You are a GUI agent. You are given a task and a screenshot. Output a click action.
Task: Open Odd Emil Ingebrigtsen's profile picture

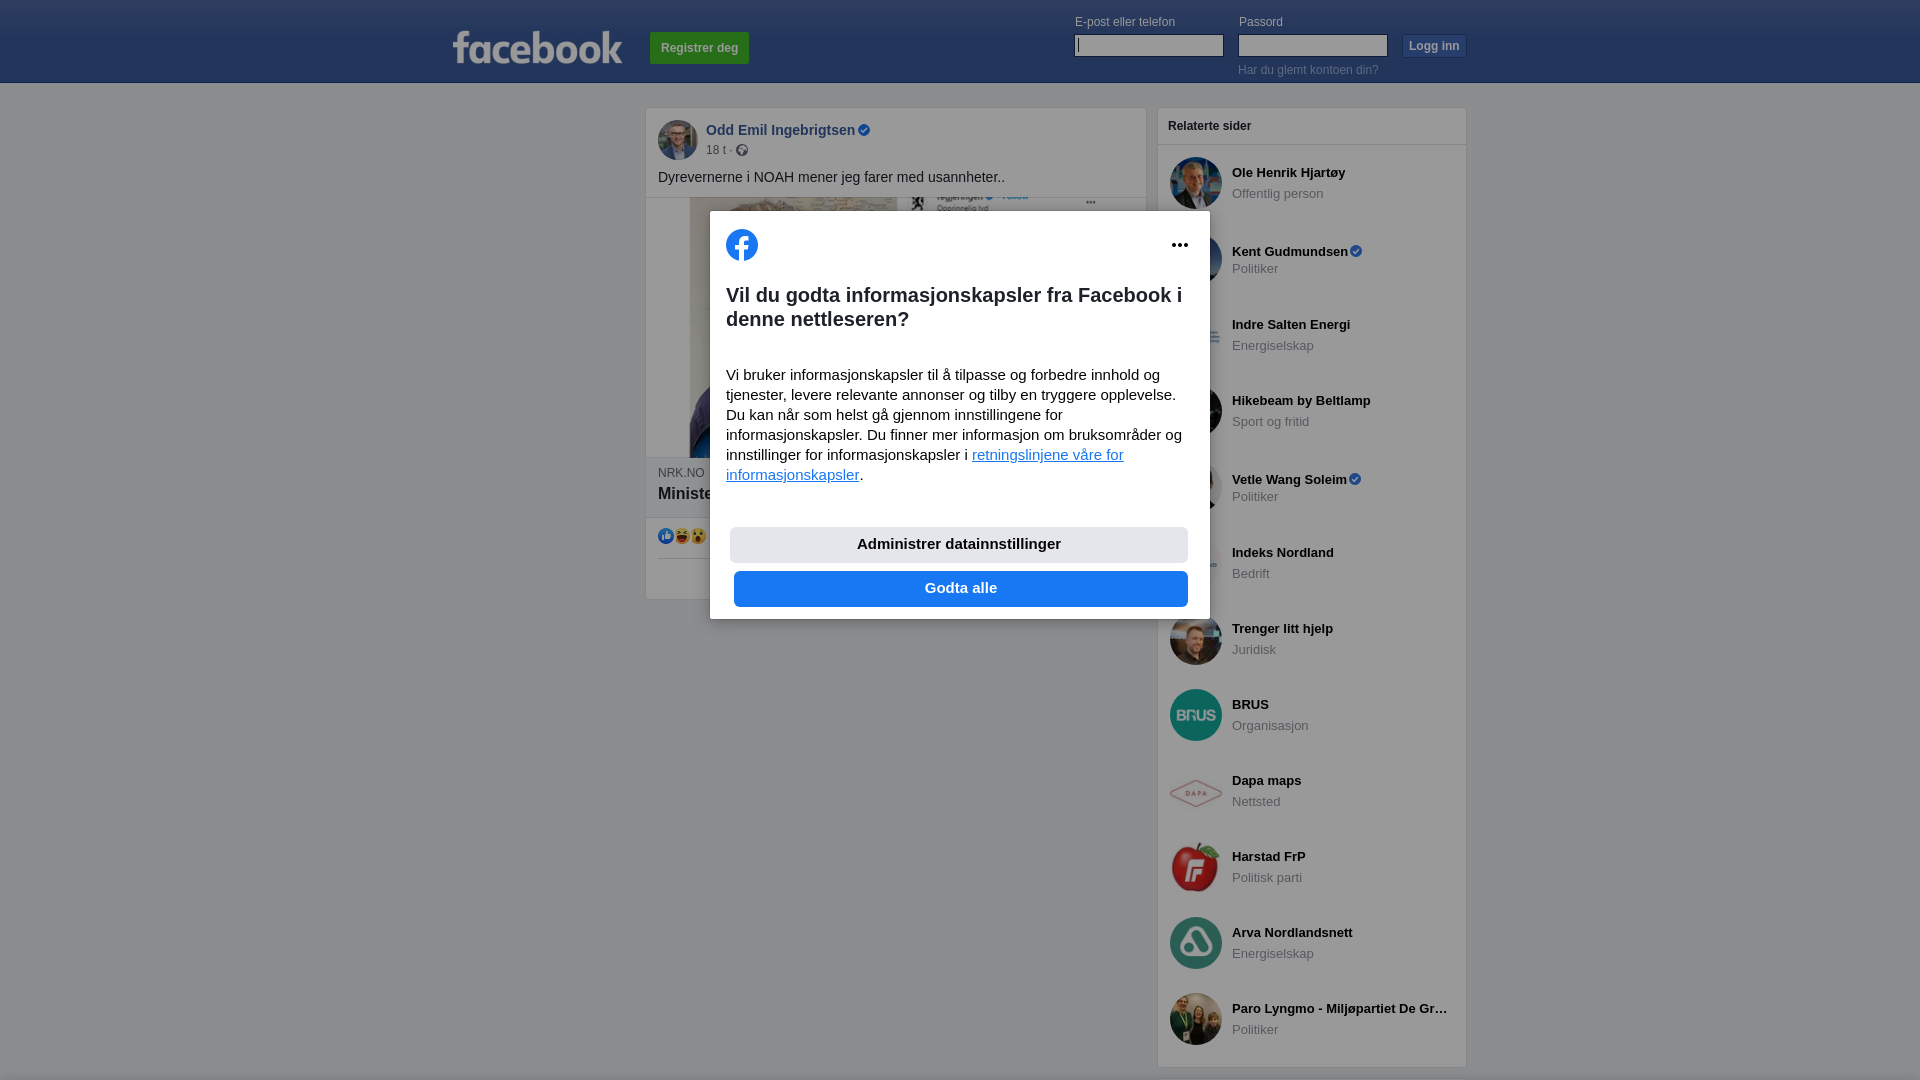(x=678, y=140)
